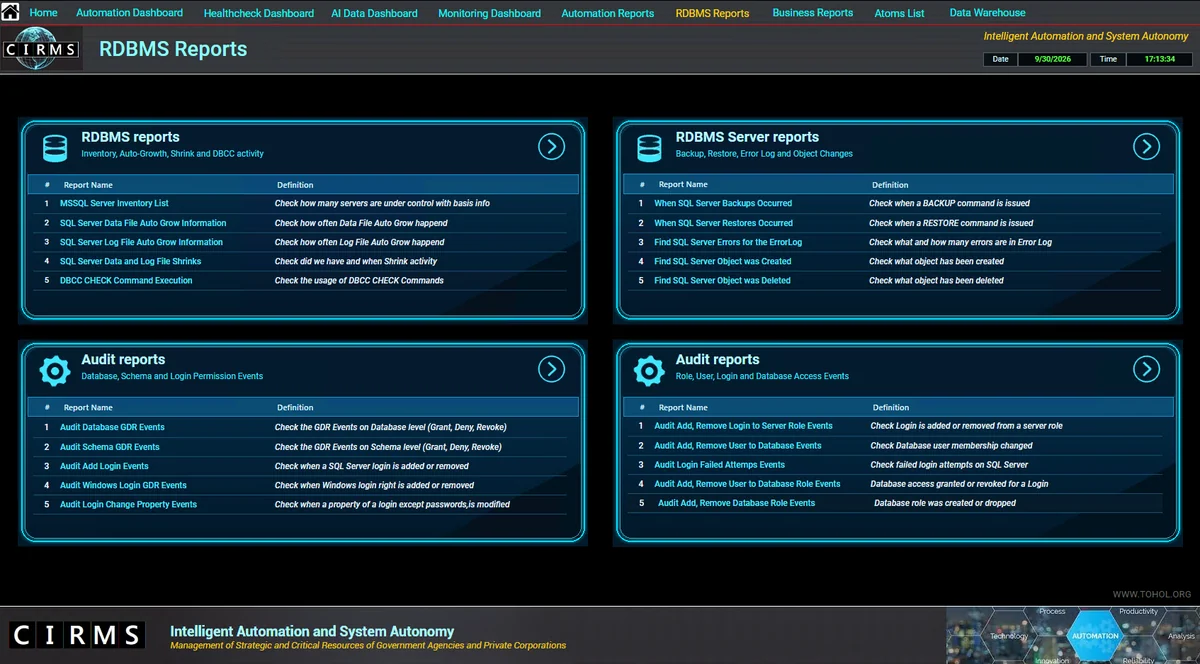Open Audit Add, Remove User to Database Role Events
This screenshot has width=1200, height=664.
tap(747, 484)
